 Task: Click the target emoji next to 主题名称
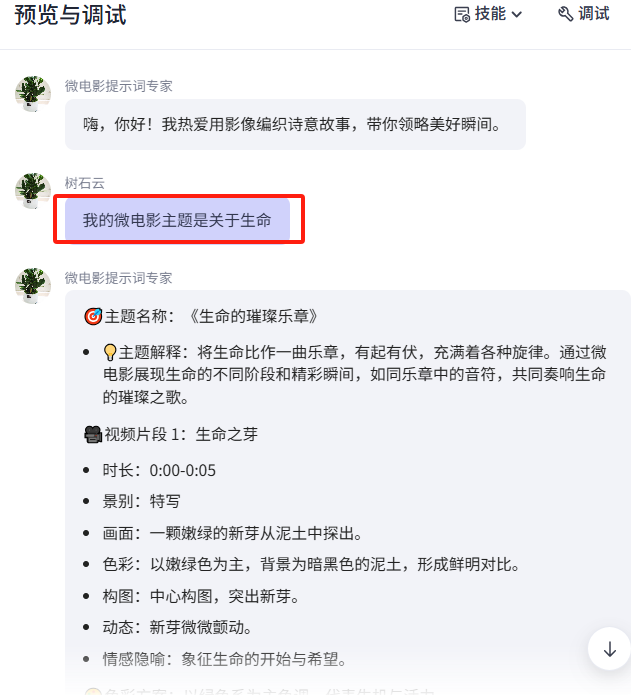[x=93, y=316]
